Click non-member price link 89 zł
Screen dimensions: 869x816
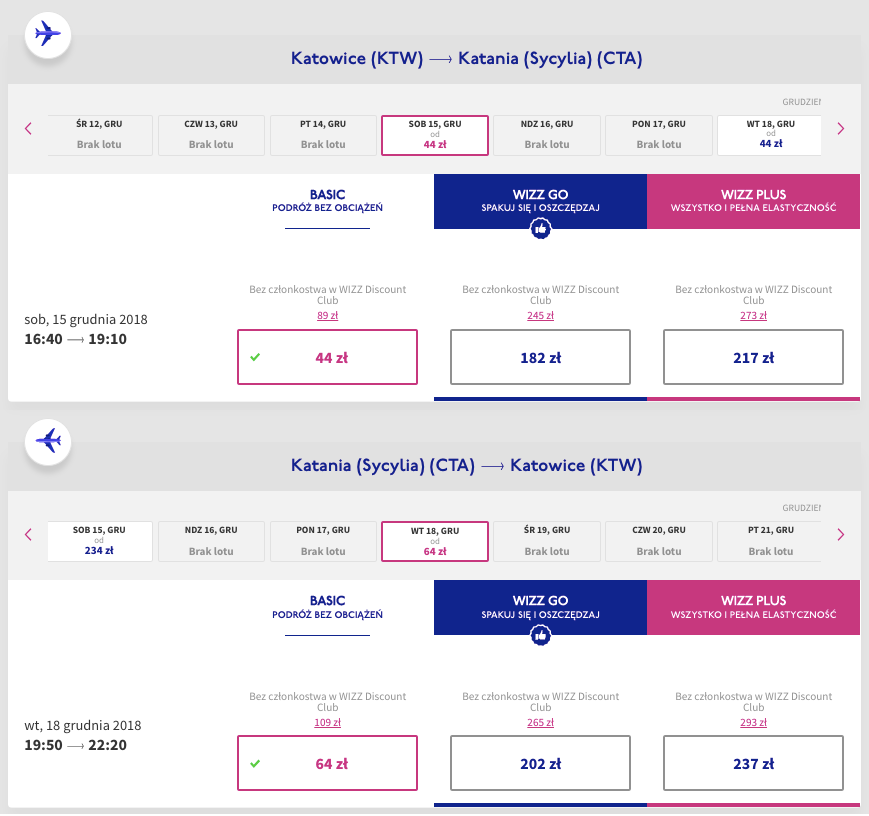328,315
